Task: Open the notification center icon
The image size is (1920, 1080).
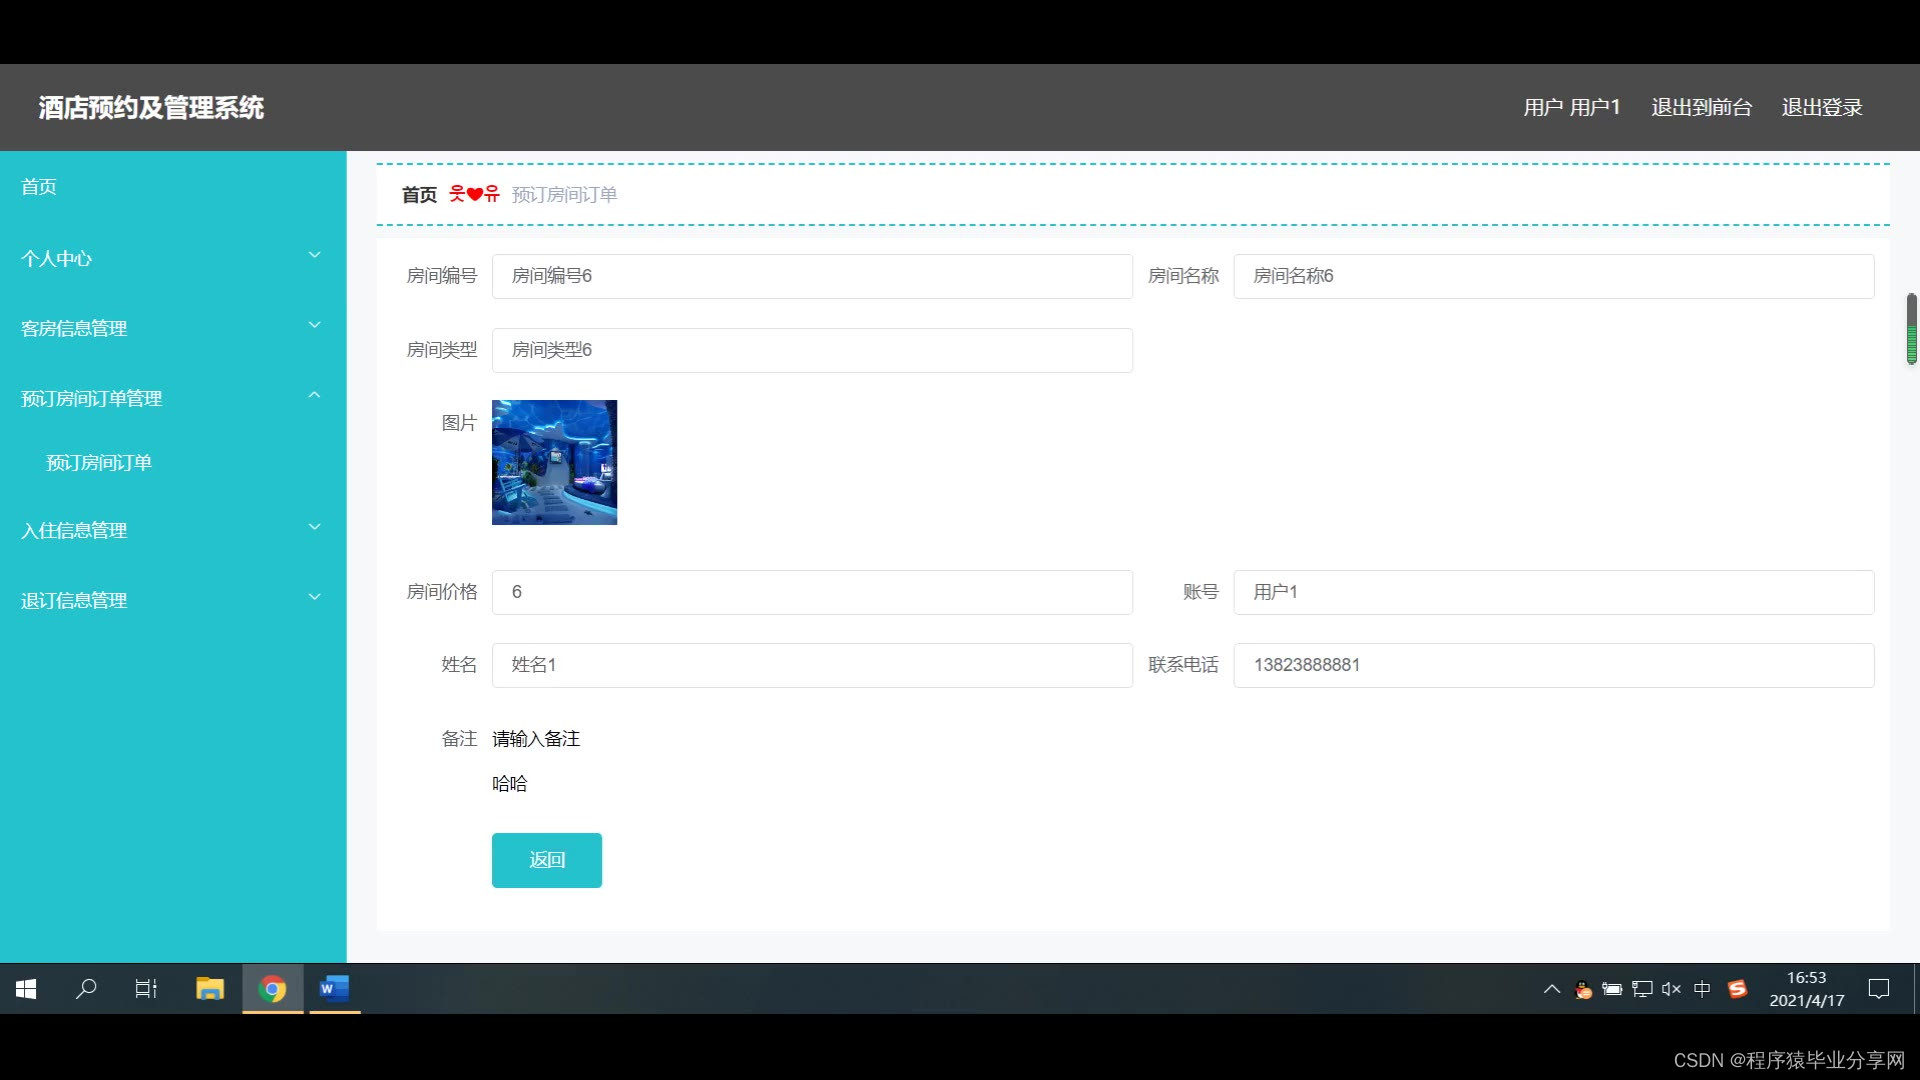Action: point(1879,989)
